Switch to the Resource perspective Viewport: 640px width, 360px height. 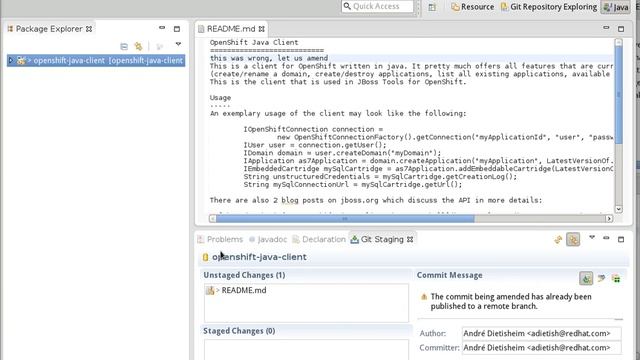[473, 7]
